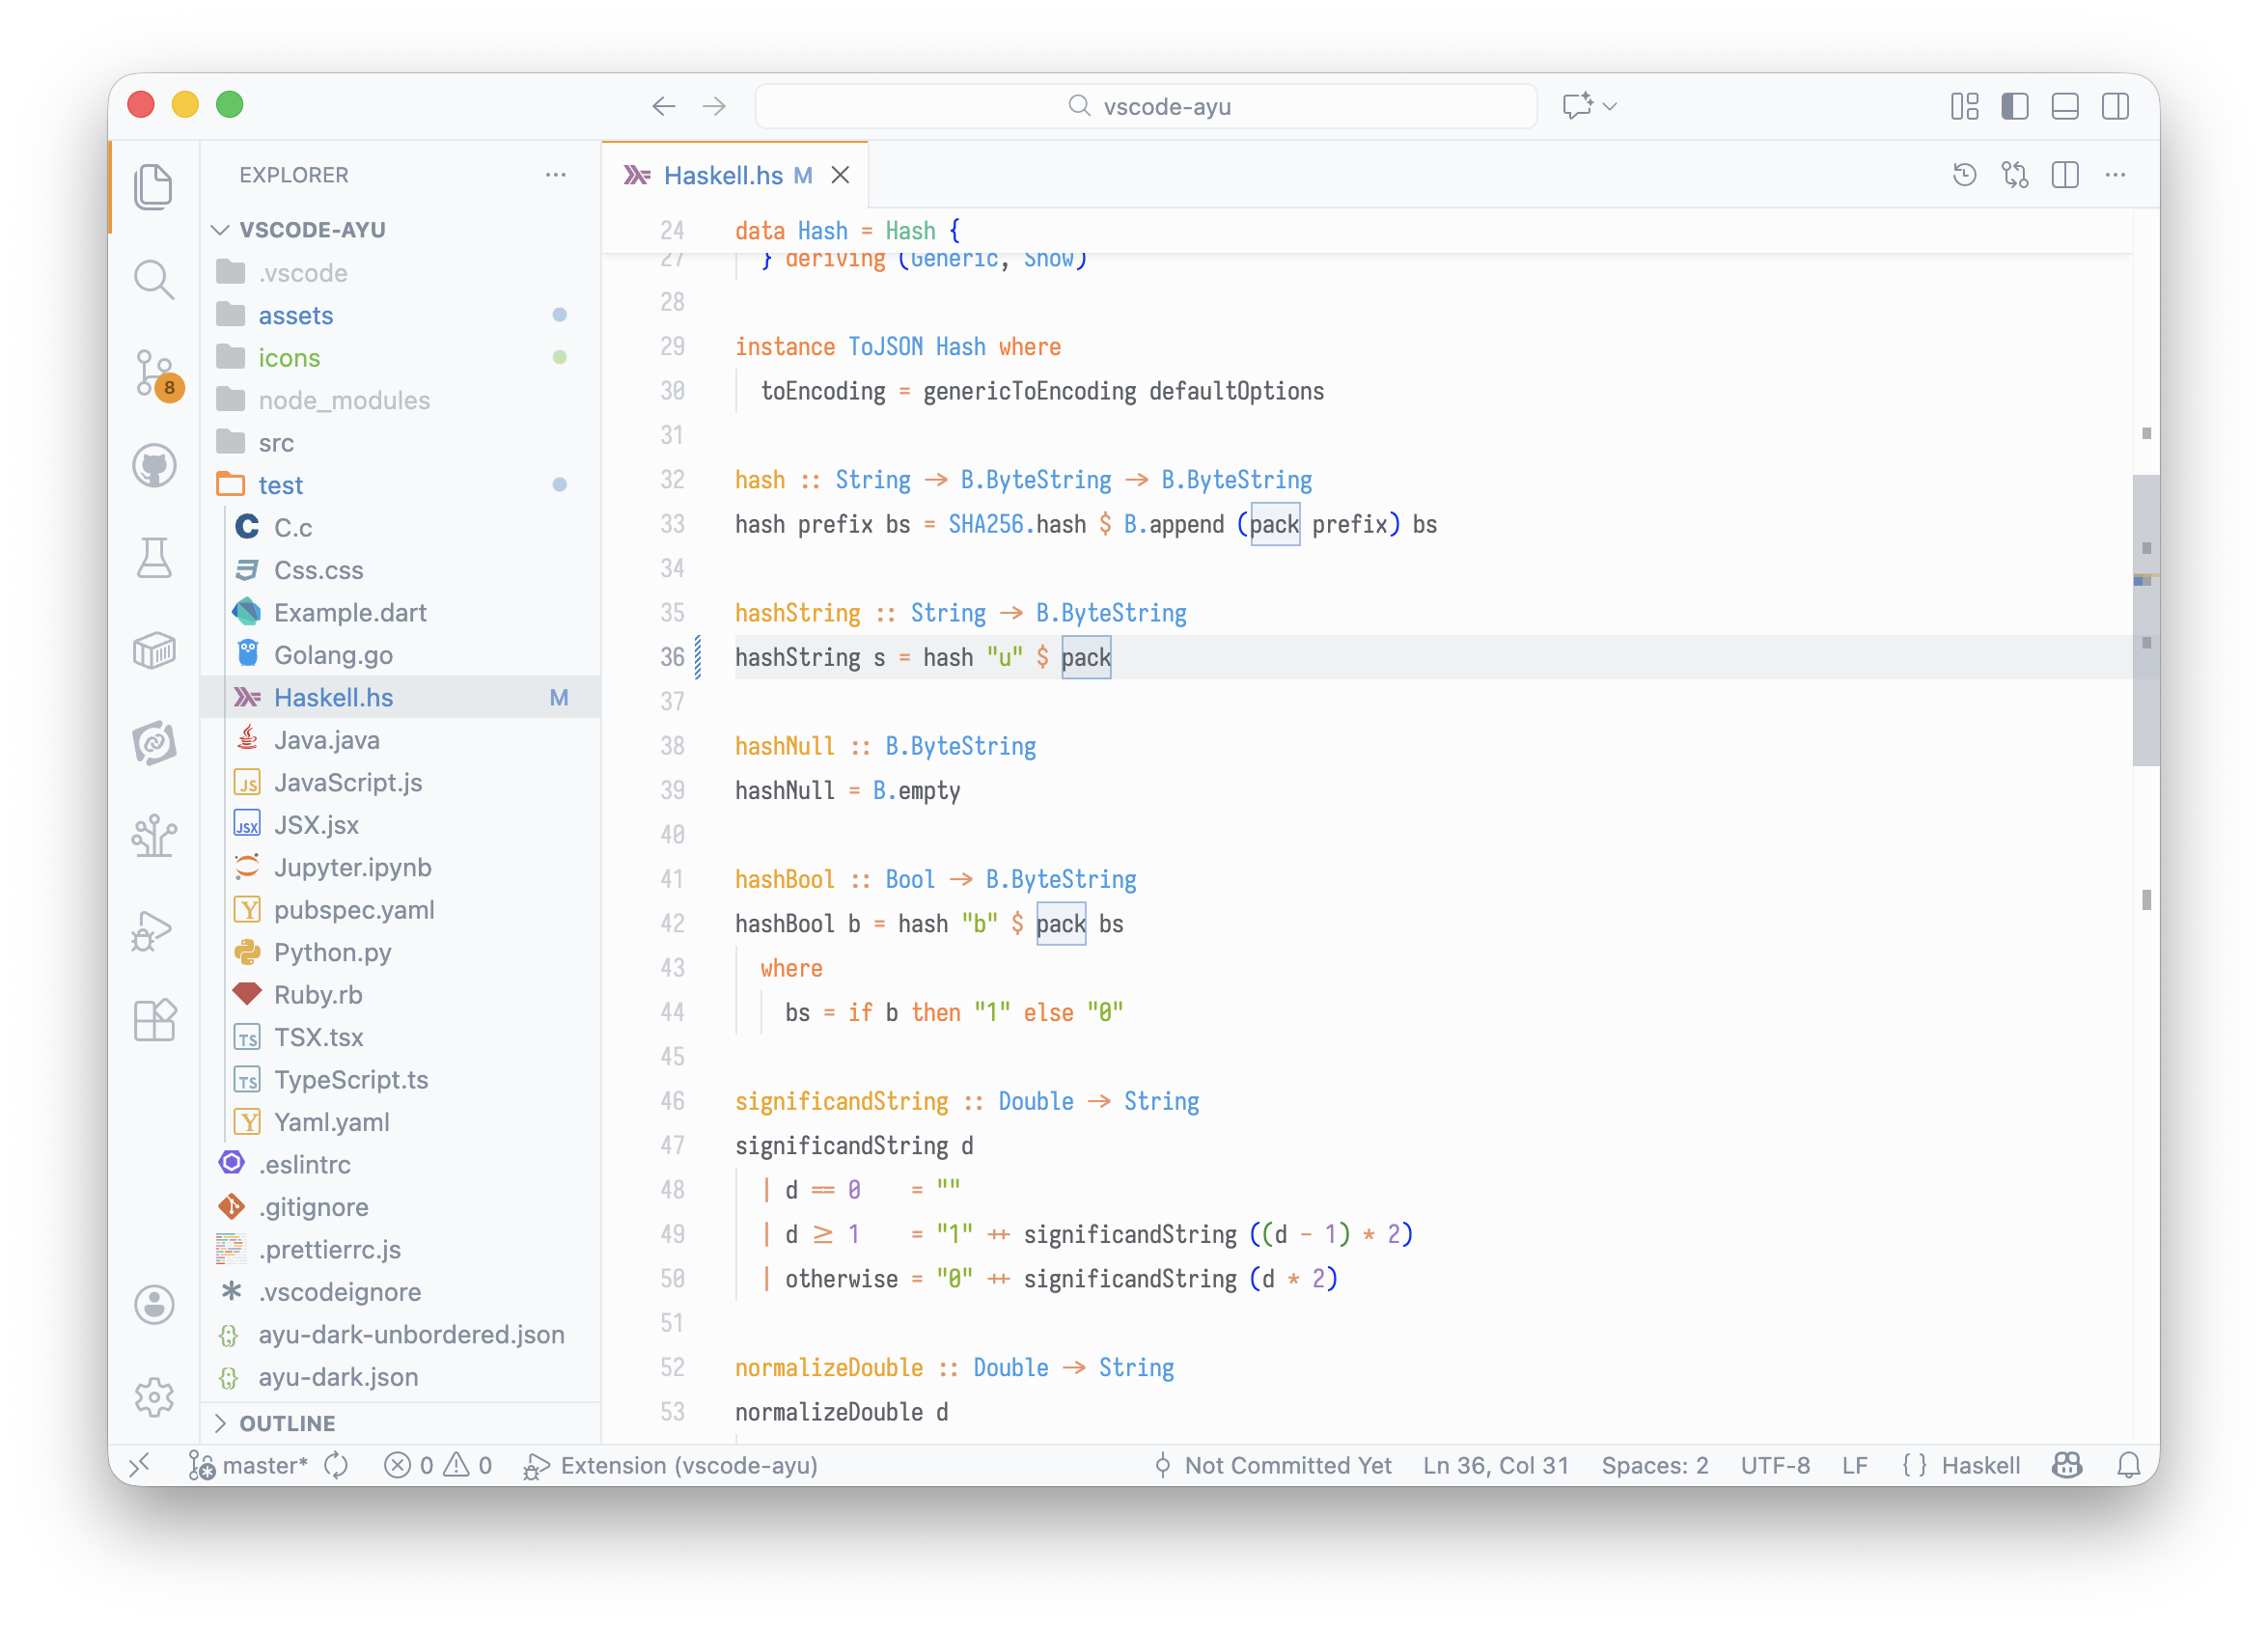Click the file timeline history icon
This screenshot has height=1629, width=2268.
1964,176
